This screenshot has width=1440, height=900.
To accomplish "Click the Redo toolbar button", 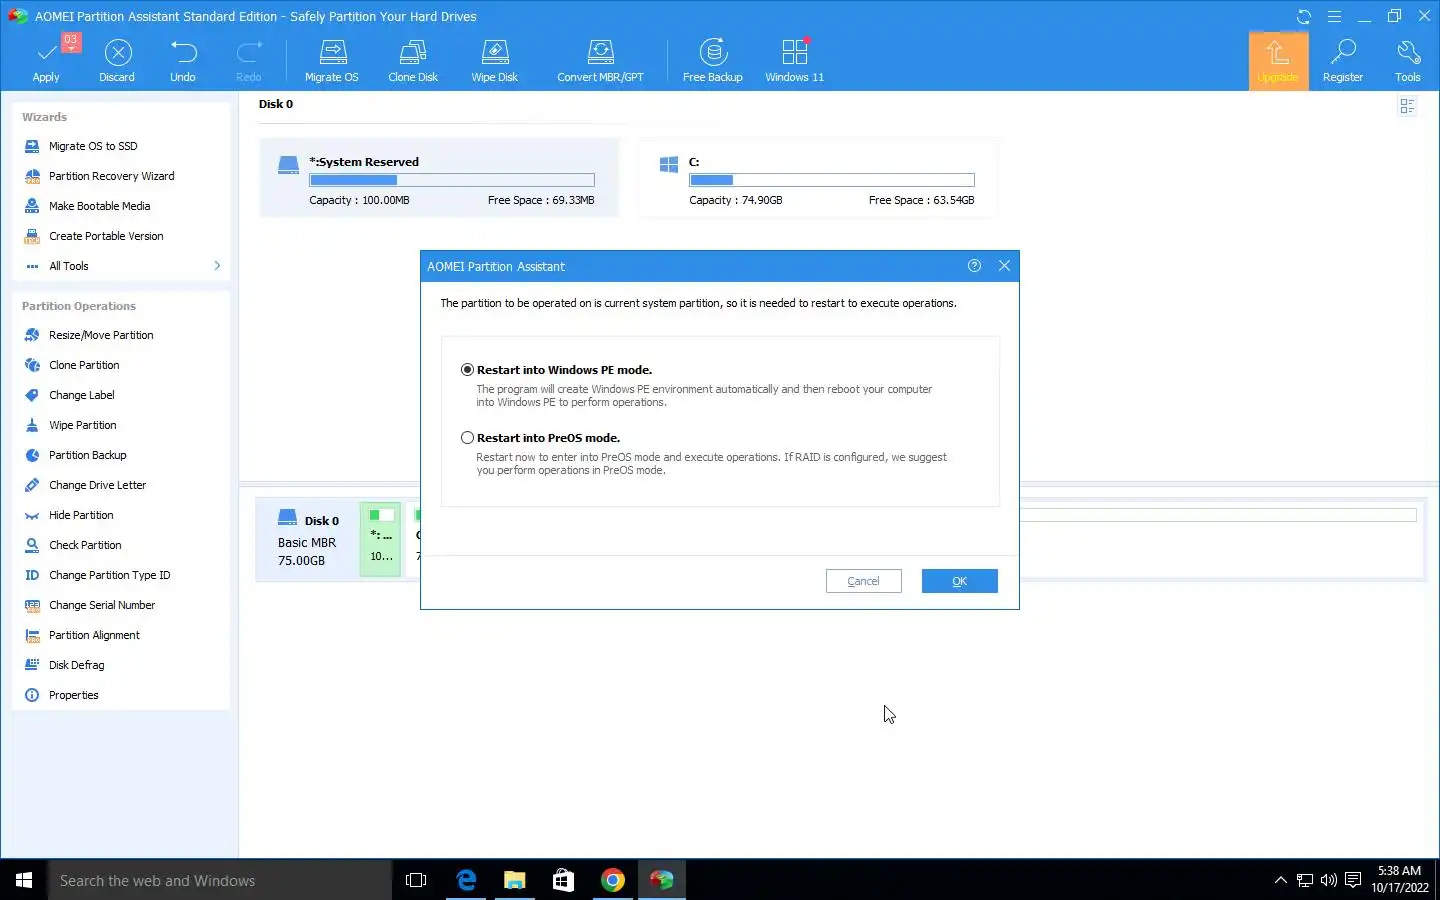I will click(x=249, y=61).
